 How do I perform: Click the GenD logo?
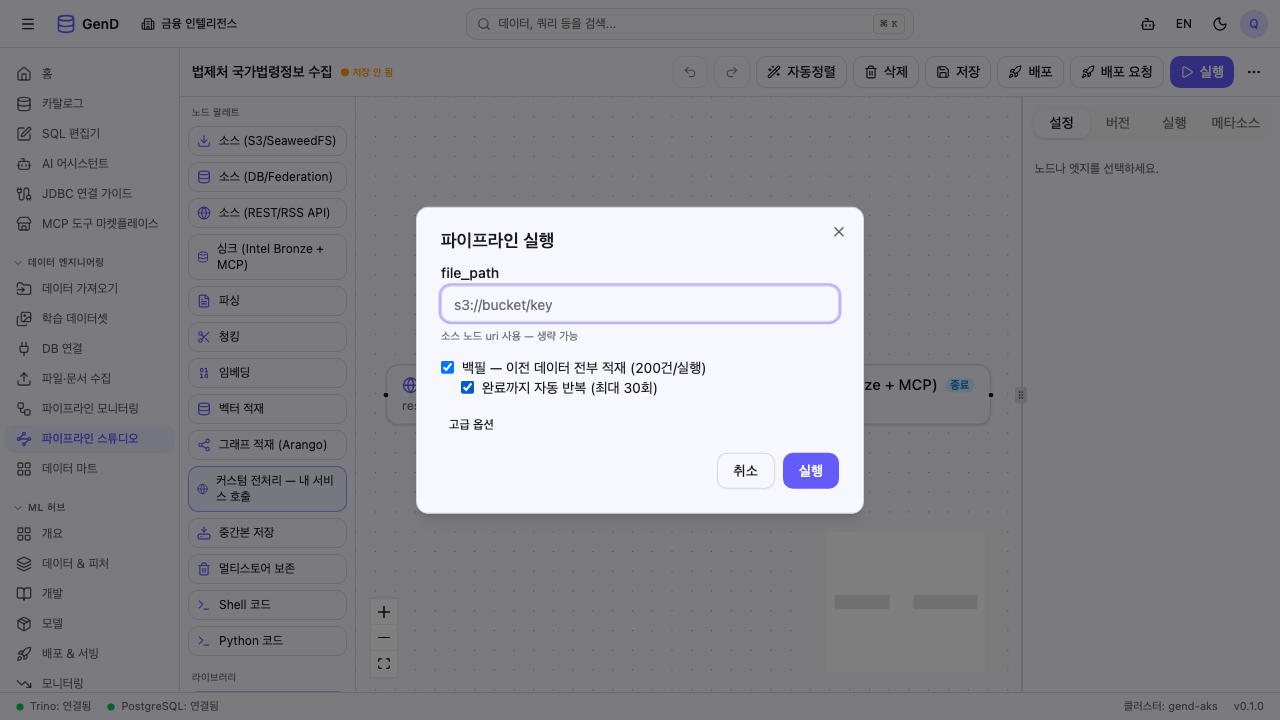(88, 24)
